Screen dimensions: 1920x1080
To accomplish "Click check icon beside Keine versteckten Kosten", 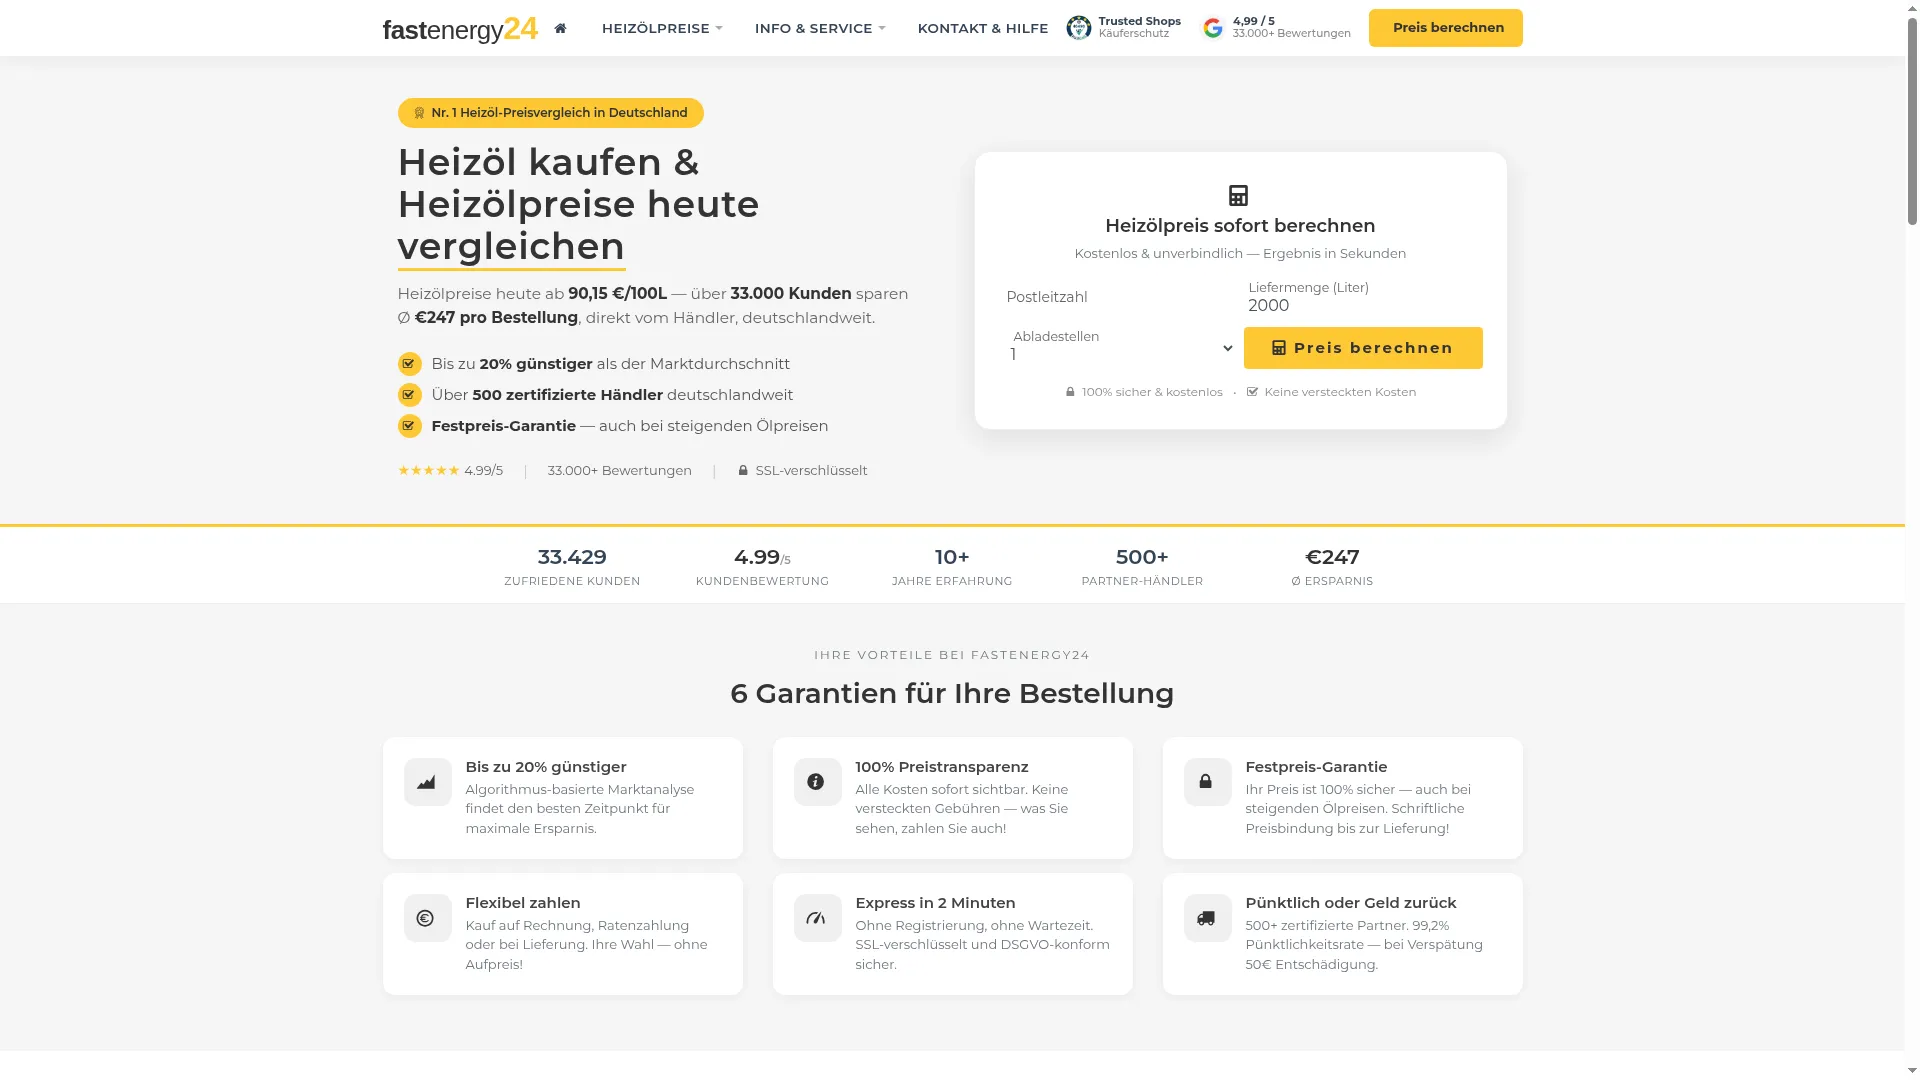I will tap(1252, 392).
